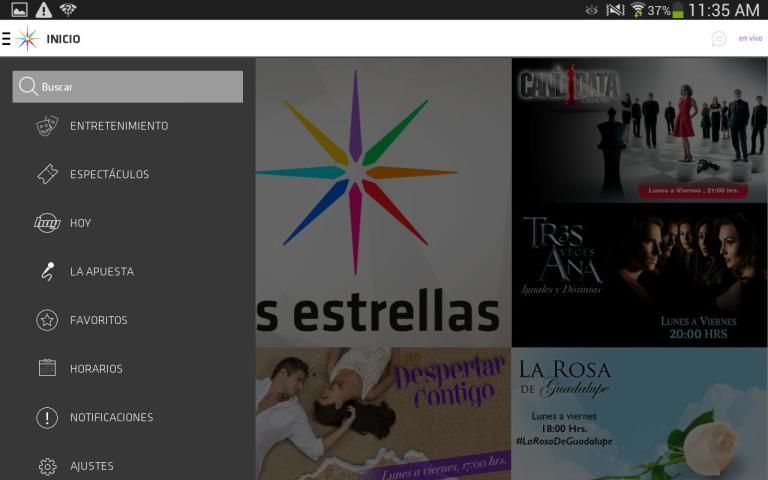Tap the microphone icon for La Apuesta
This screenshot has height=480, width=768.
[47, 271]
